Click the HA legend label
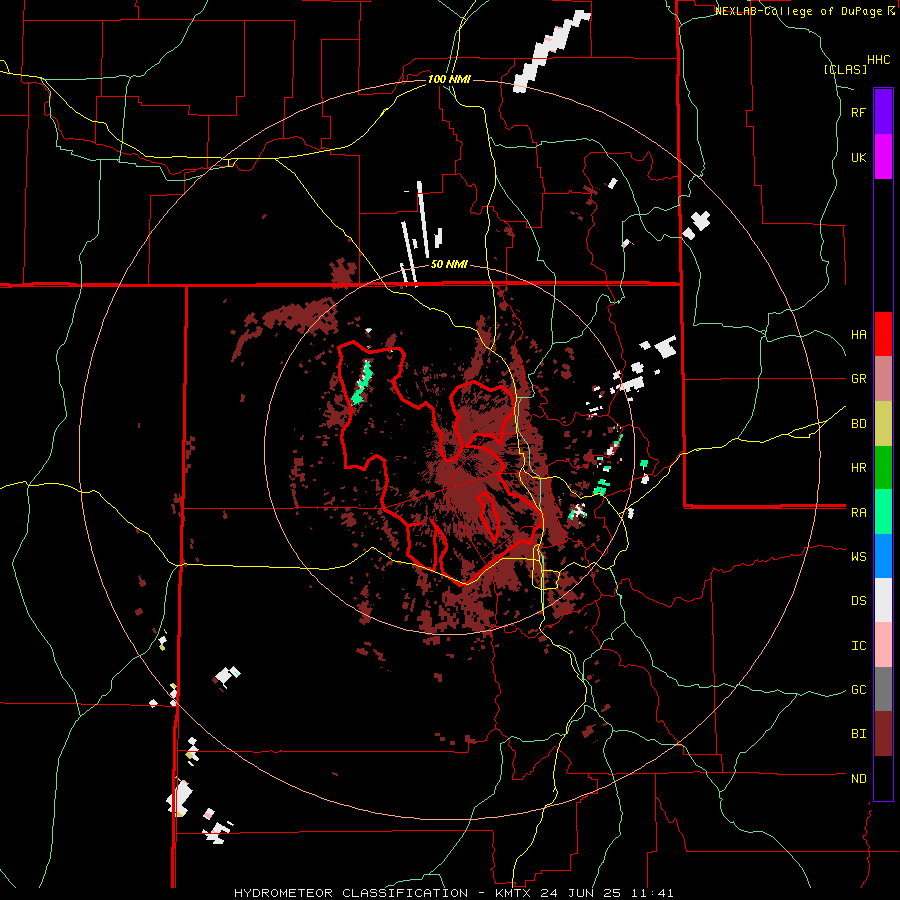The image size is (900, 900). point(858,335)
